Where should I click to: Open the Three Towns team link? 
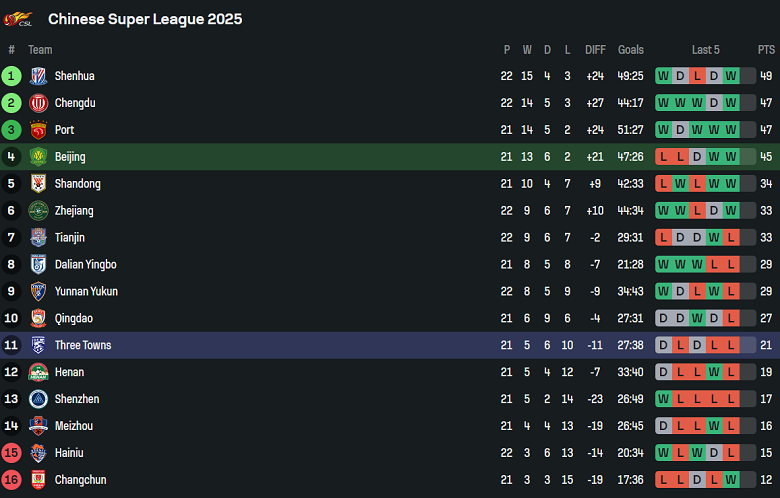[83, 345]
